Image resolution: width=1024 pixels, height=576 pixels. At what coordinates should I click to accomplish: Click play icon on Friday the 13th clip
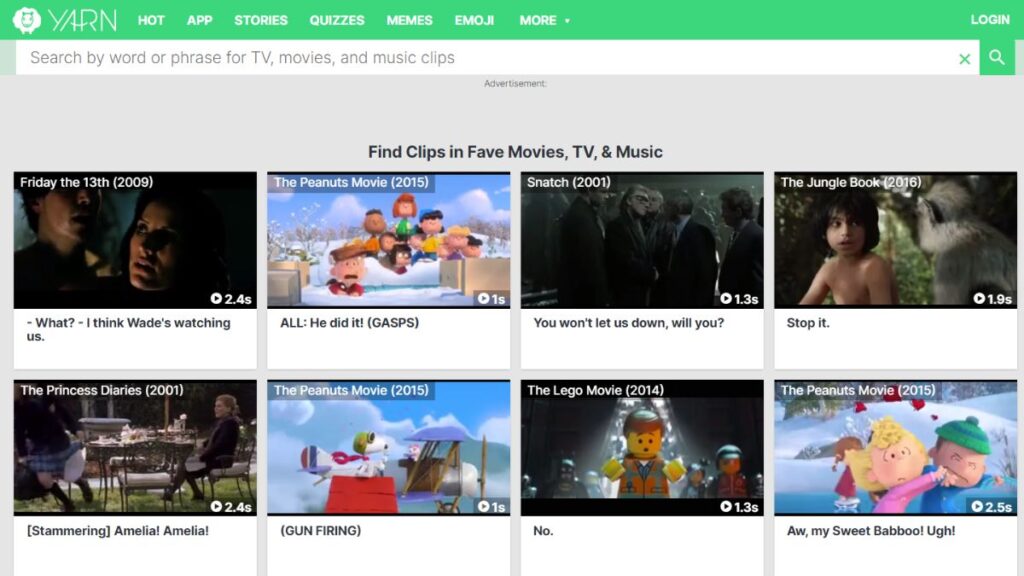point(216,298)
